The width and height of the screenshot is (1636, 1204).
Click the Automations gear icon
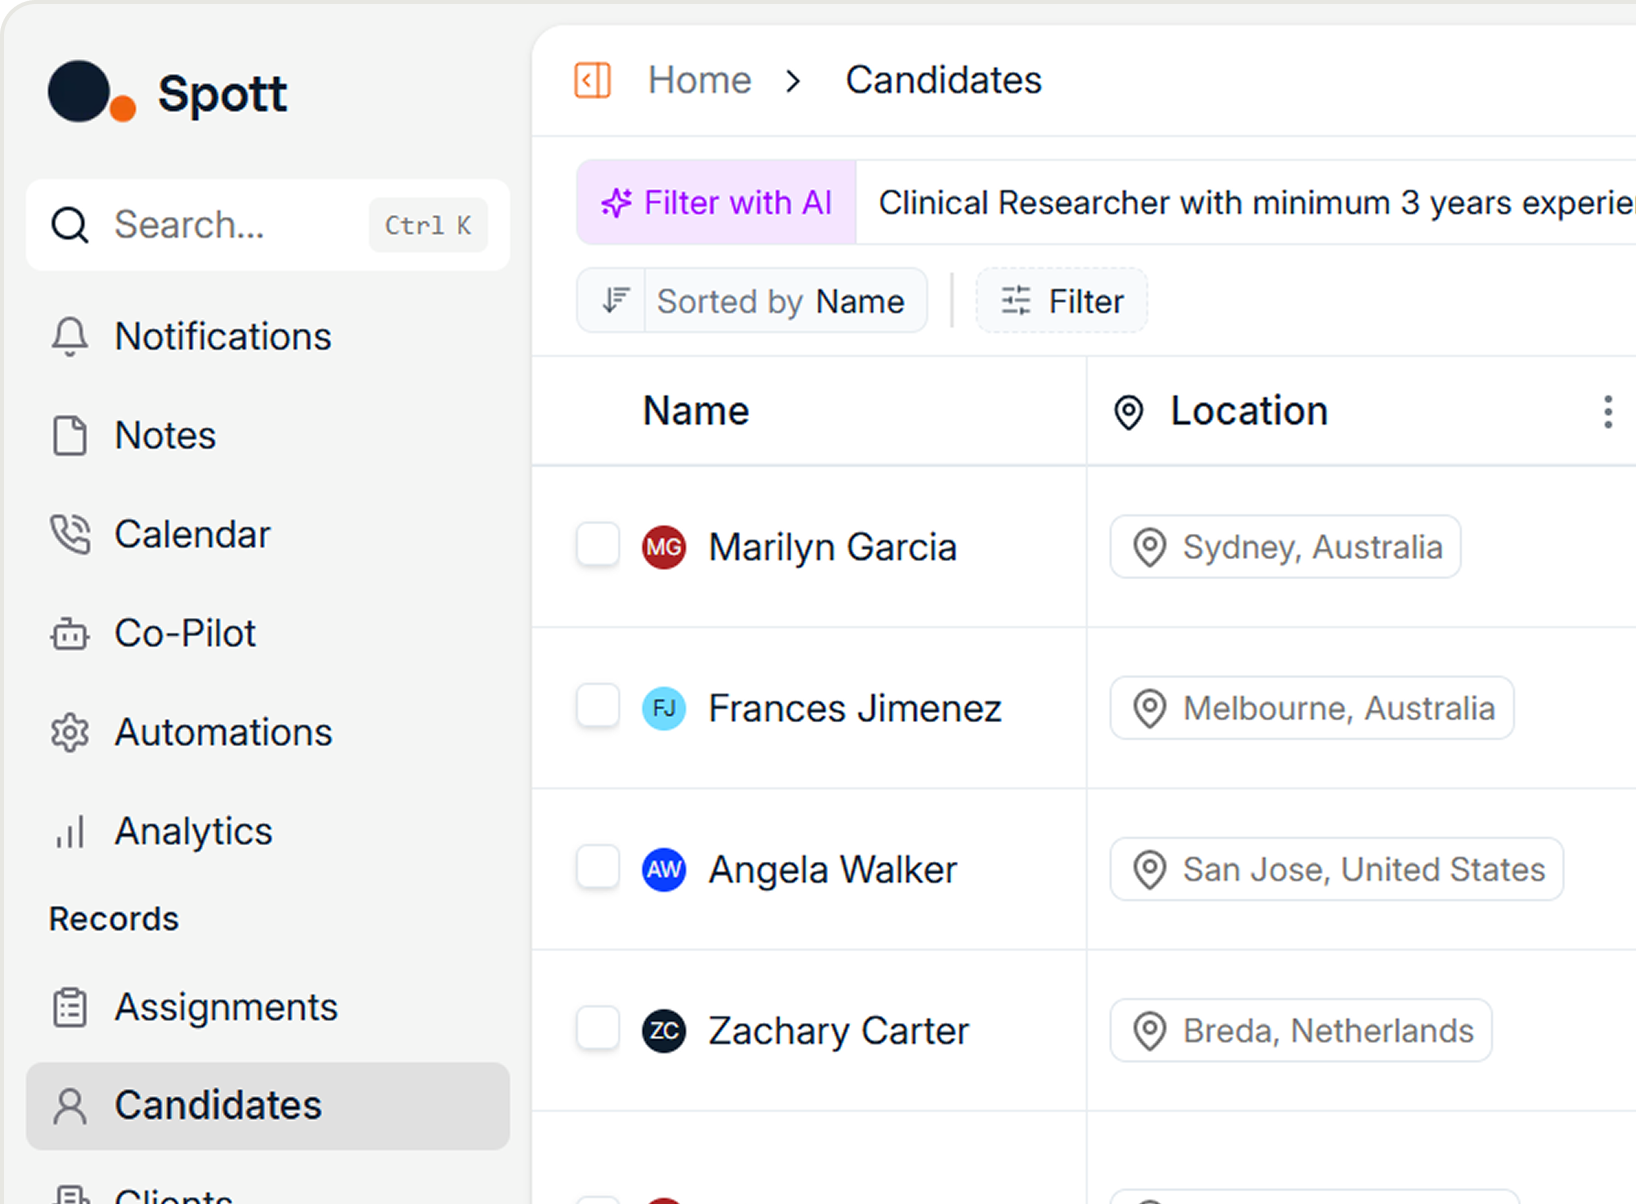(69, 731)
